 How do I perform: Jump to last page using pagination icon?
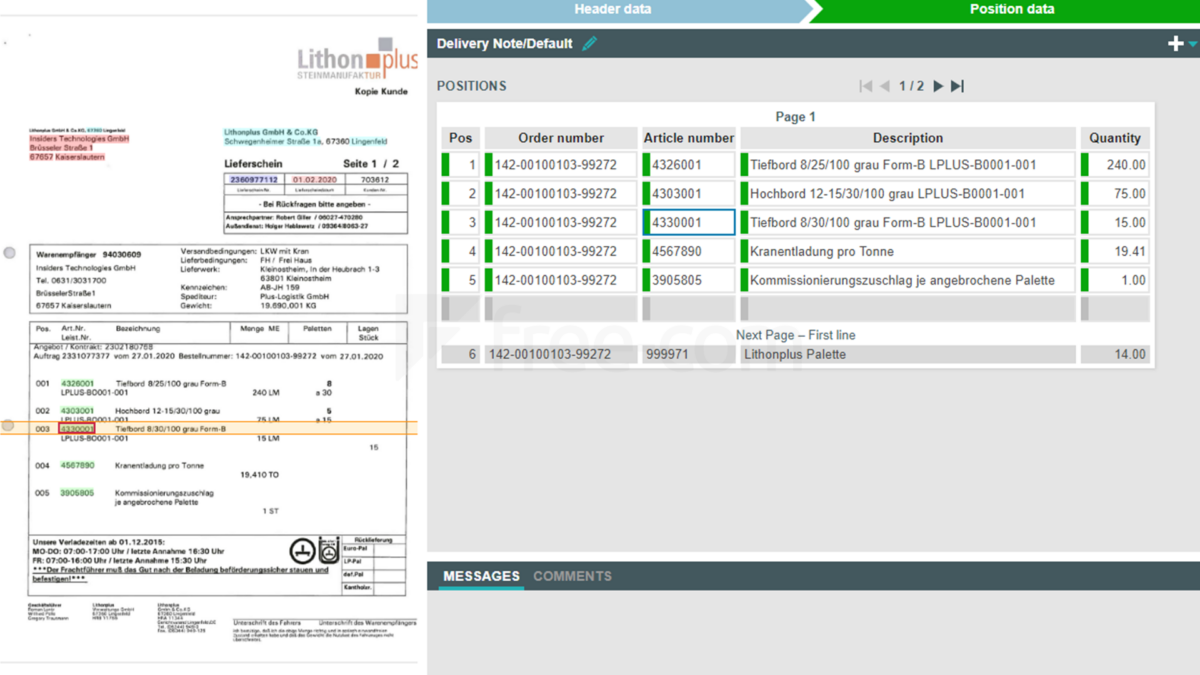coord(957,86)
